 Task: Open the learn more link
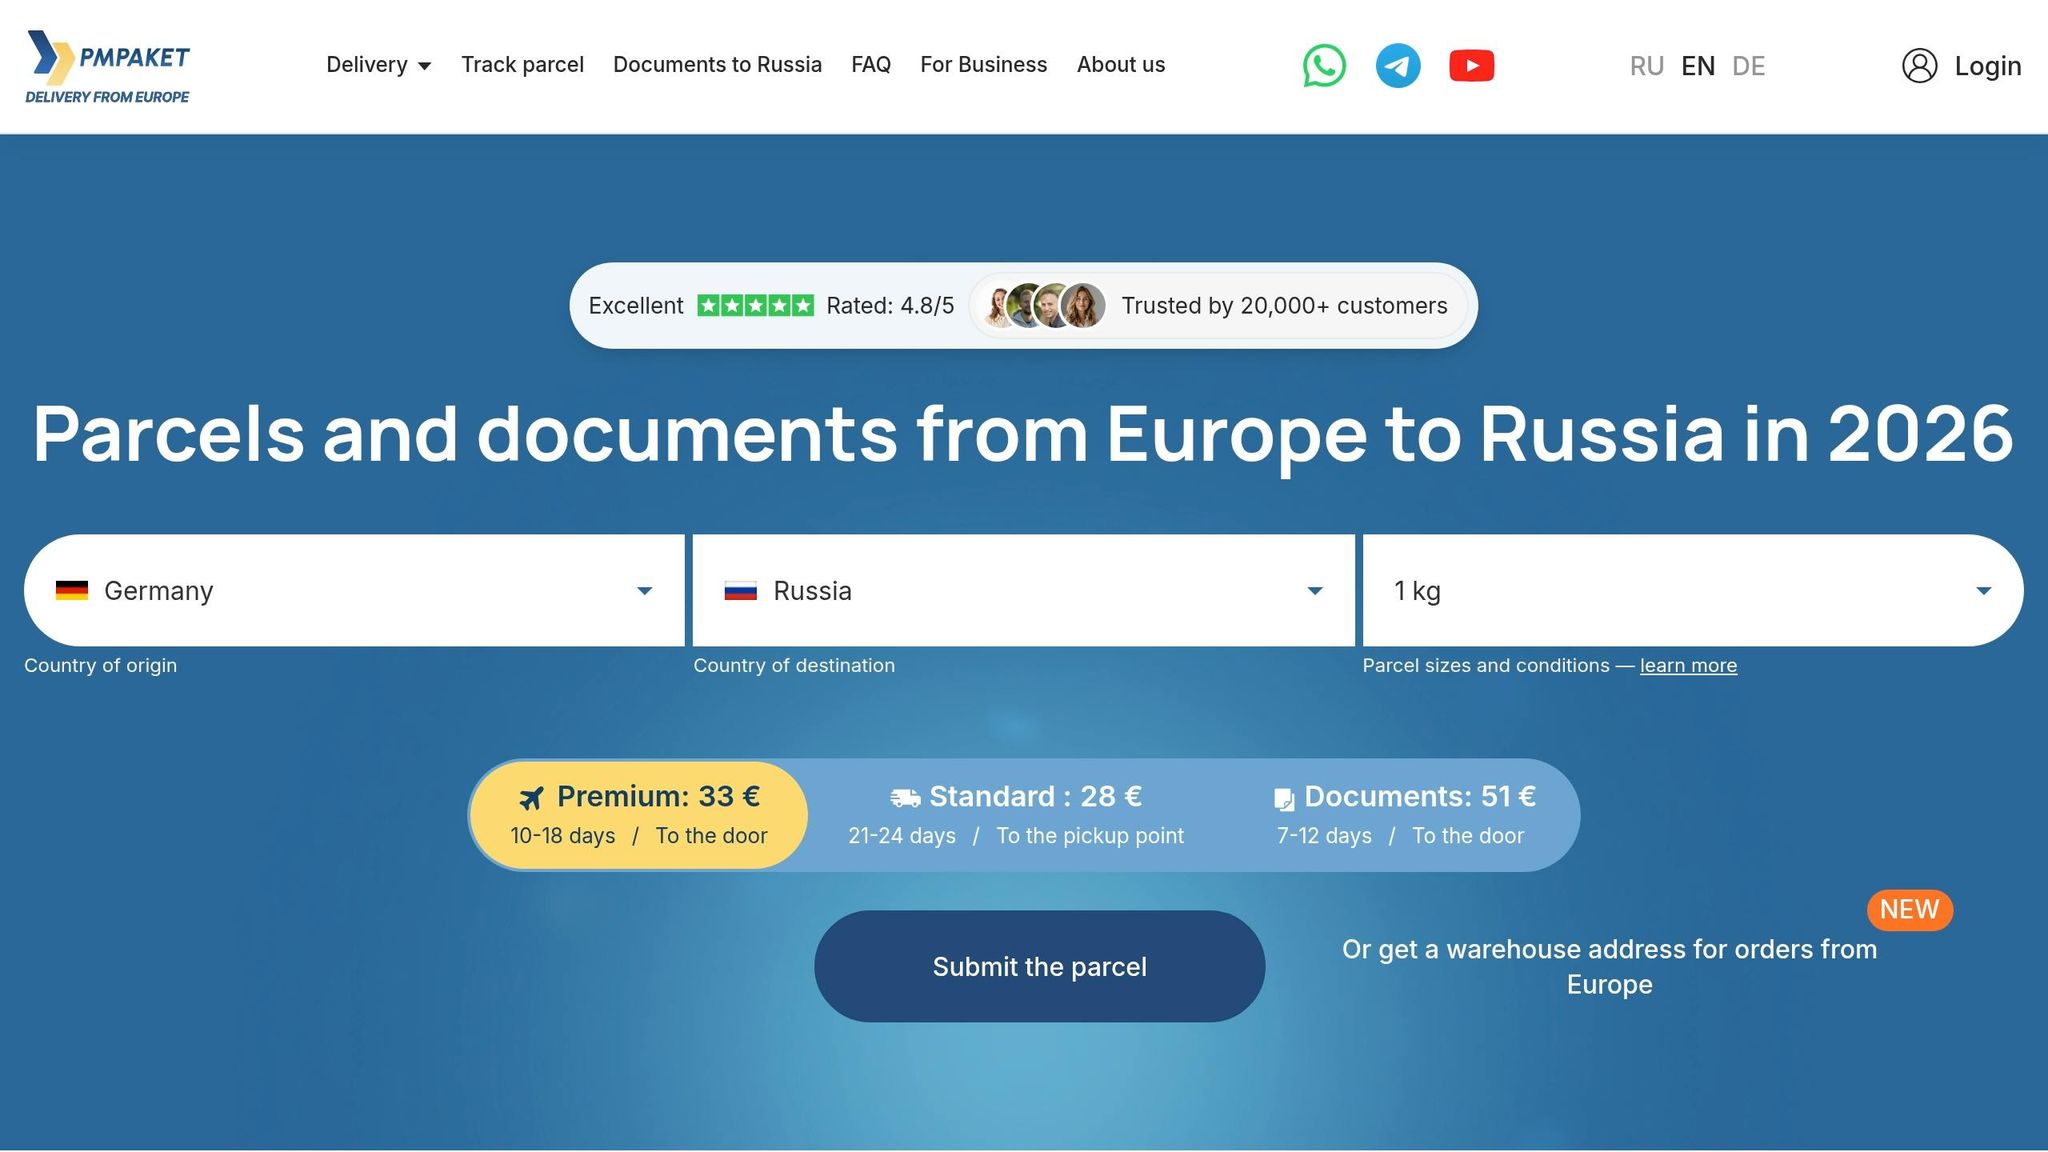[x=1688, y=666]
